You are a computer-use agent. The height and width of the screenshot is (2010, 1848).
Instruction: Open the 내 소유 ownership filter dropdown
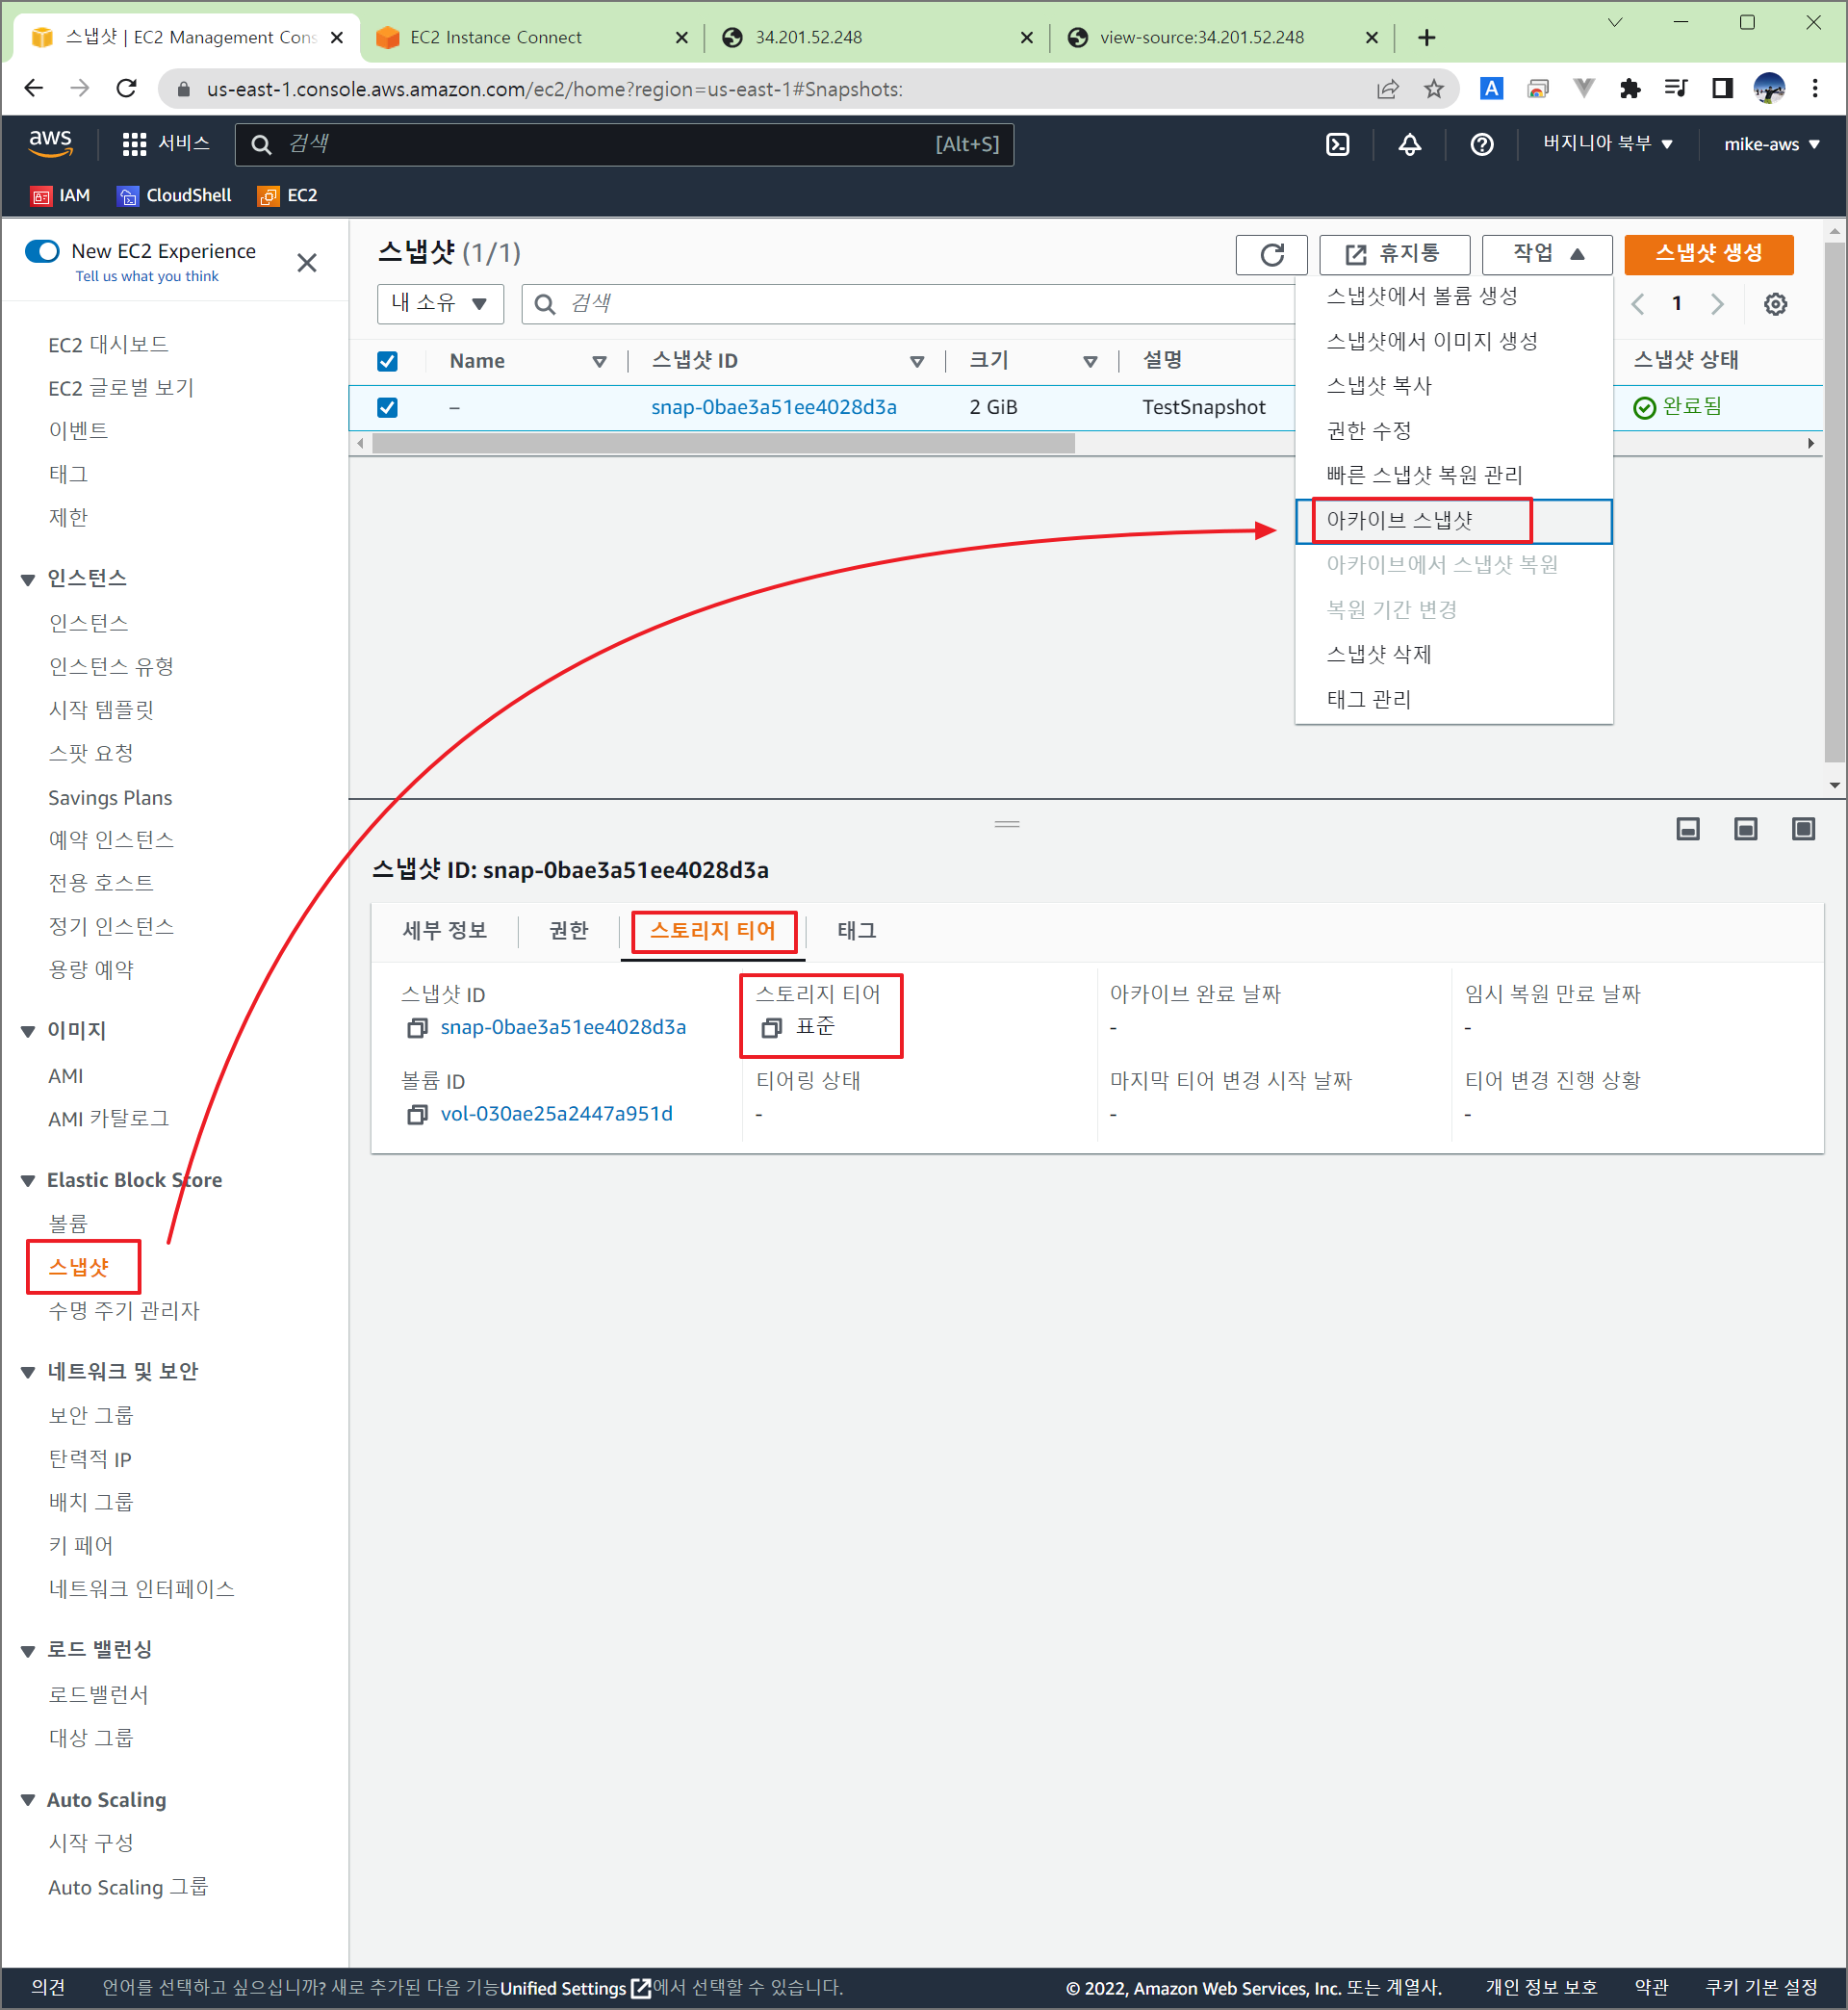[440, 303]
